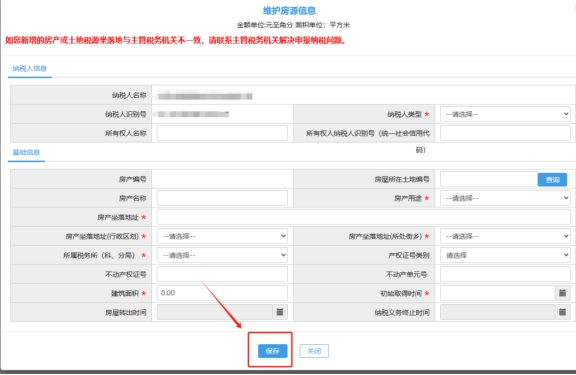576x375 pixels.
Task: Open calendar icon for 房屋转出时间
Action: pos(280,312)
